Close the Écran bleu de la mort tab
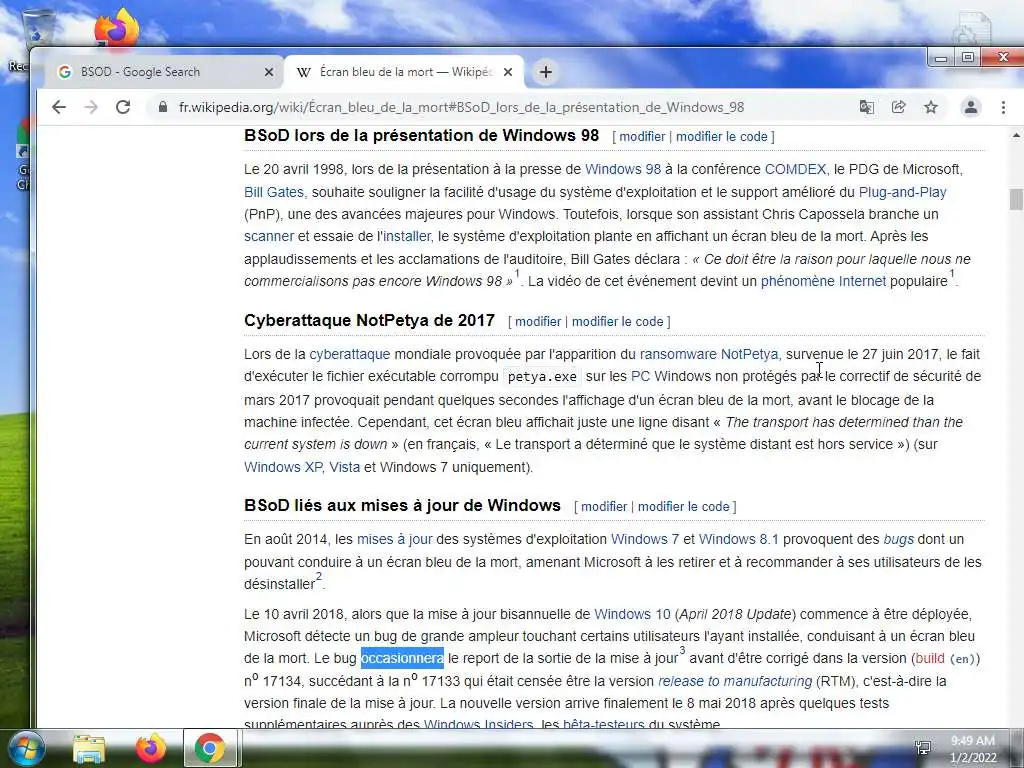 coord(508,72)
